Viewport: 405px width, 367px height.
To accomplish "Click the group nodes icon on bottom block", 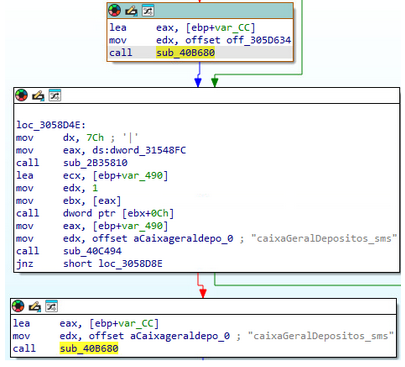I will pyautogui.click(x=51, y=306).
